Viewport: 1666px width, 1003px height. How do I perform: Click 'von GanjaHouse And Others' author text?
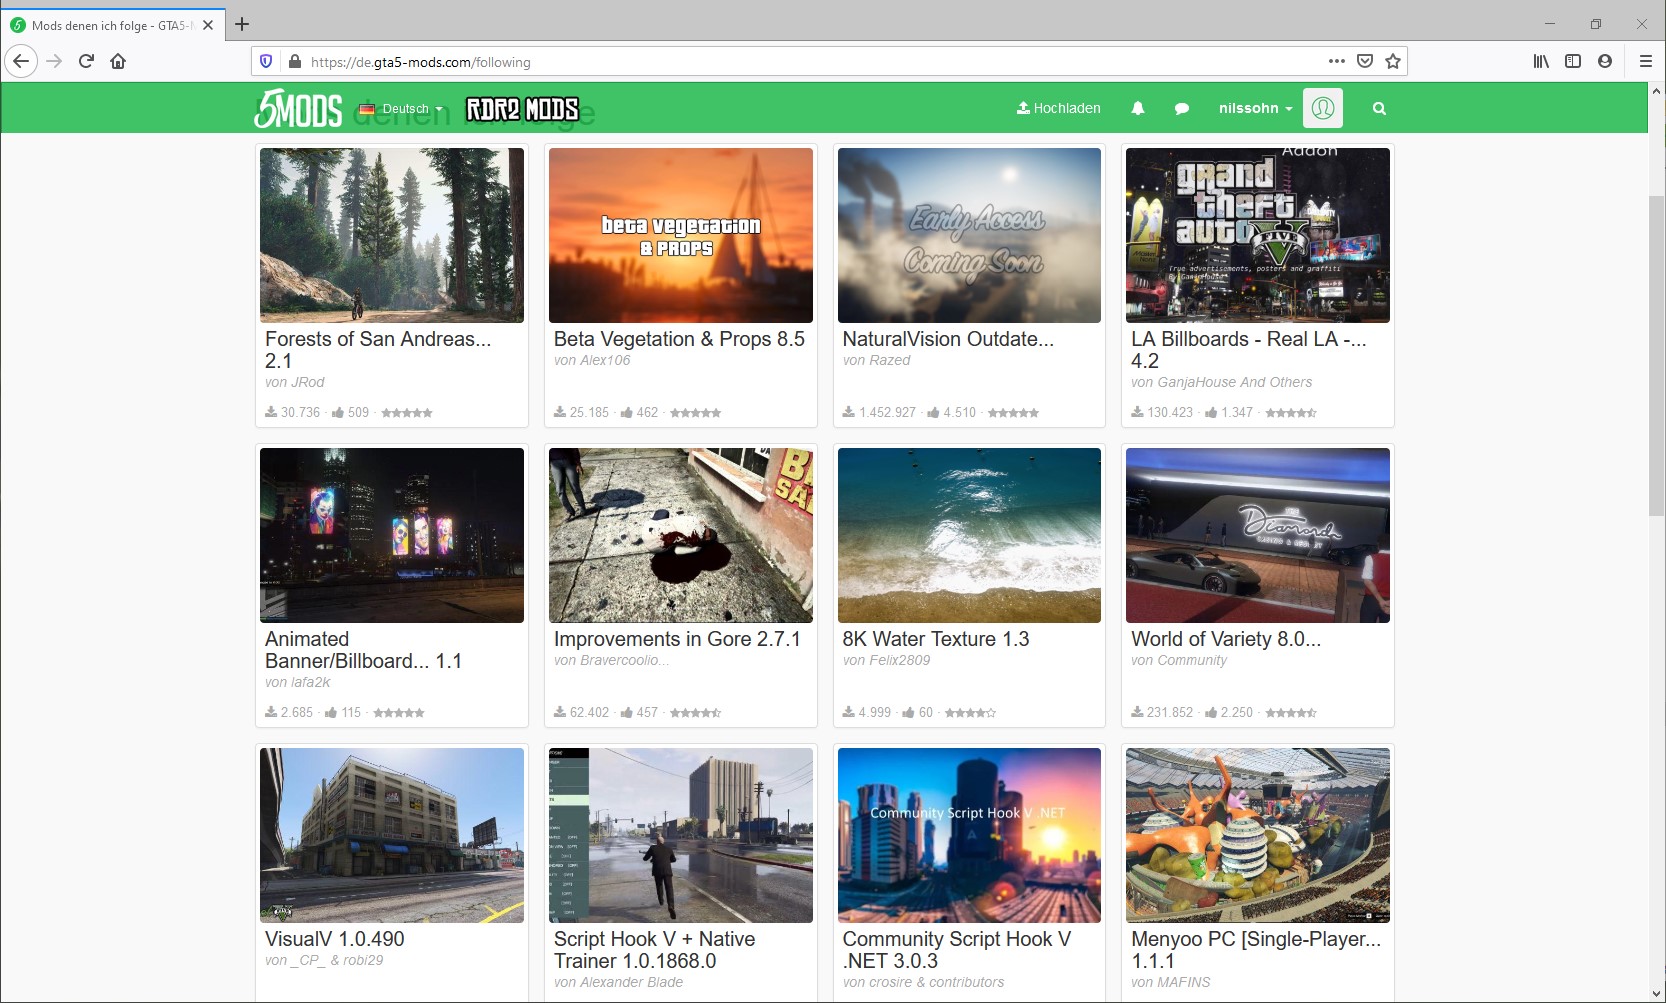click(1222, 382)
